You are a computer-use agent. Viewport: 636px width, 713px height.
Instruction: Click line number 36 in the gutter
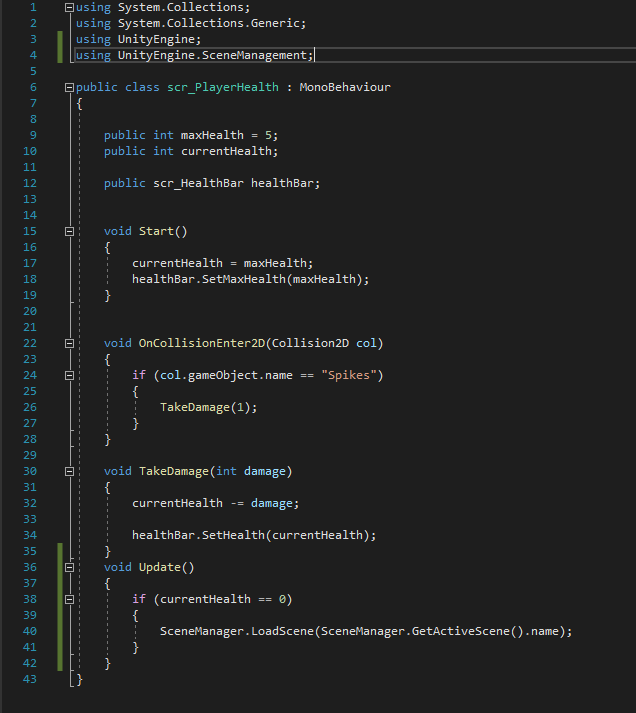tap(30, 567)
